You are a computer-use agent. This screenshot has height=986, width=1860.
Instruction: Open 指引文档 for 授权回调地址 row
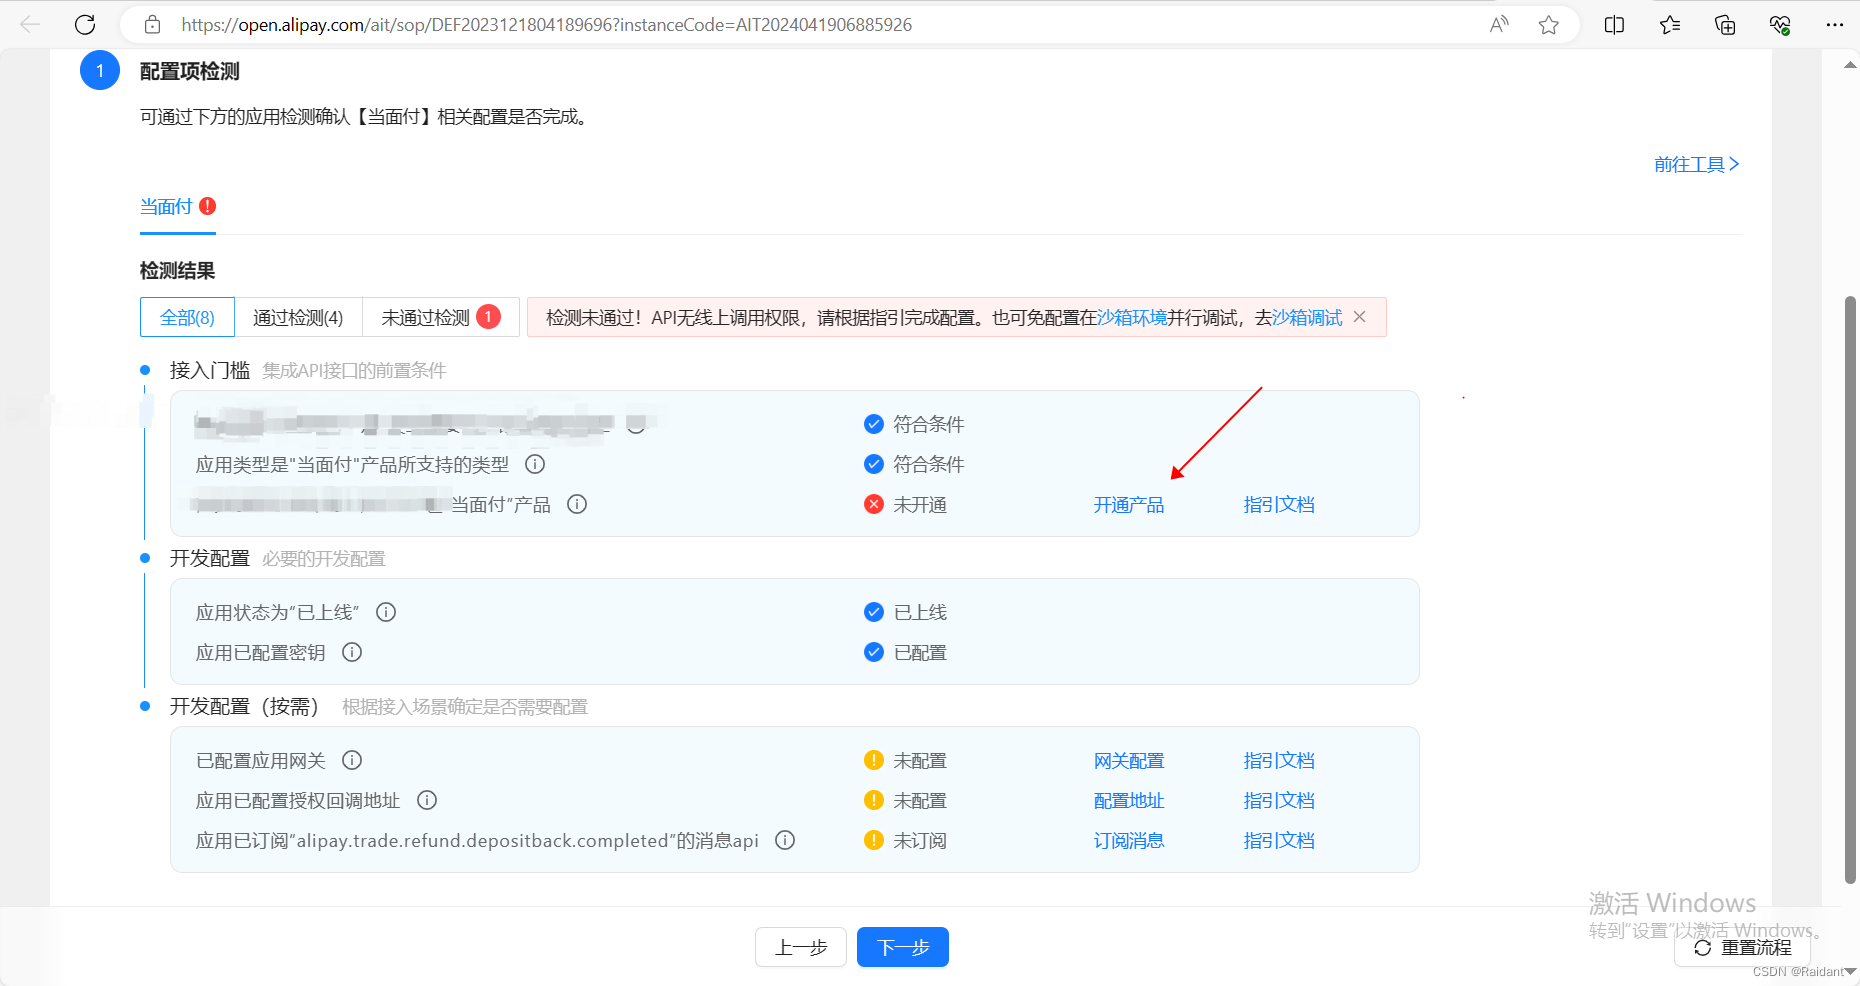point(1279,801)
